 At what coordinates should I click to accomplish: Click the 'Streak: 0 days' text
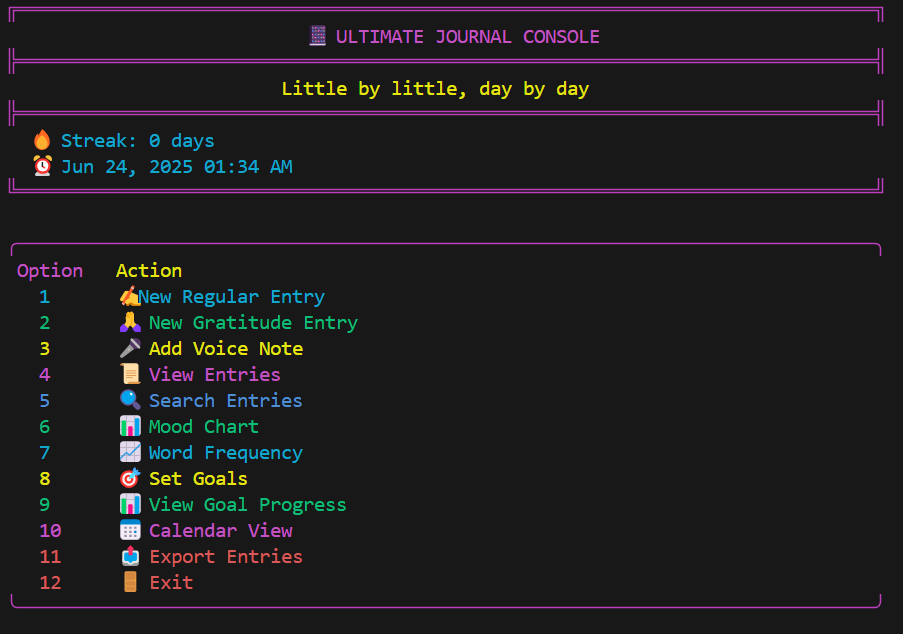[x=138, y=141]
